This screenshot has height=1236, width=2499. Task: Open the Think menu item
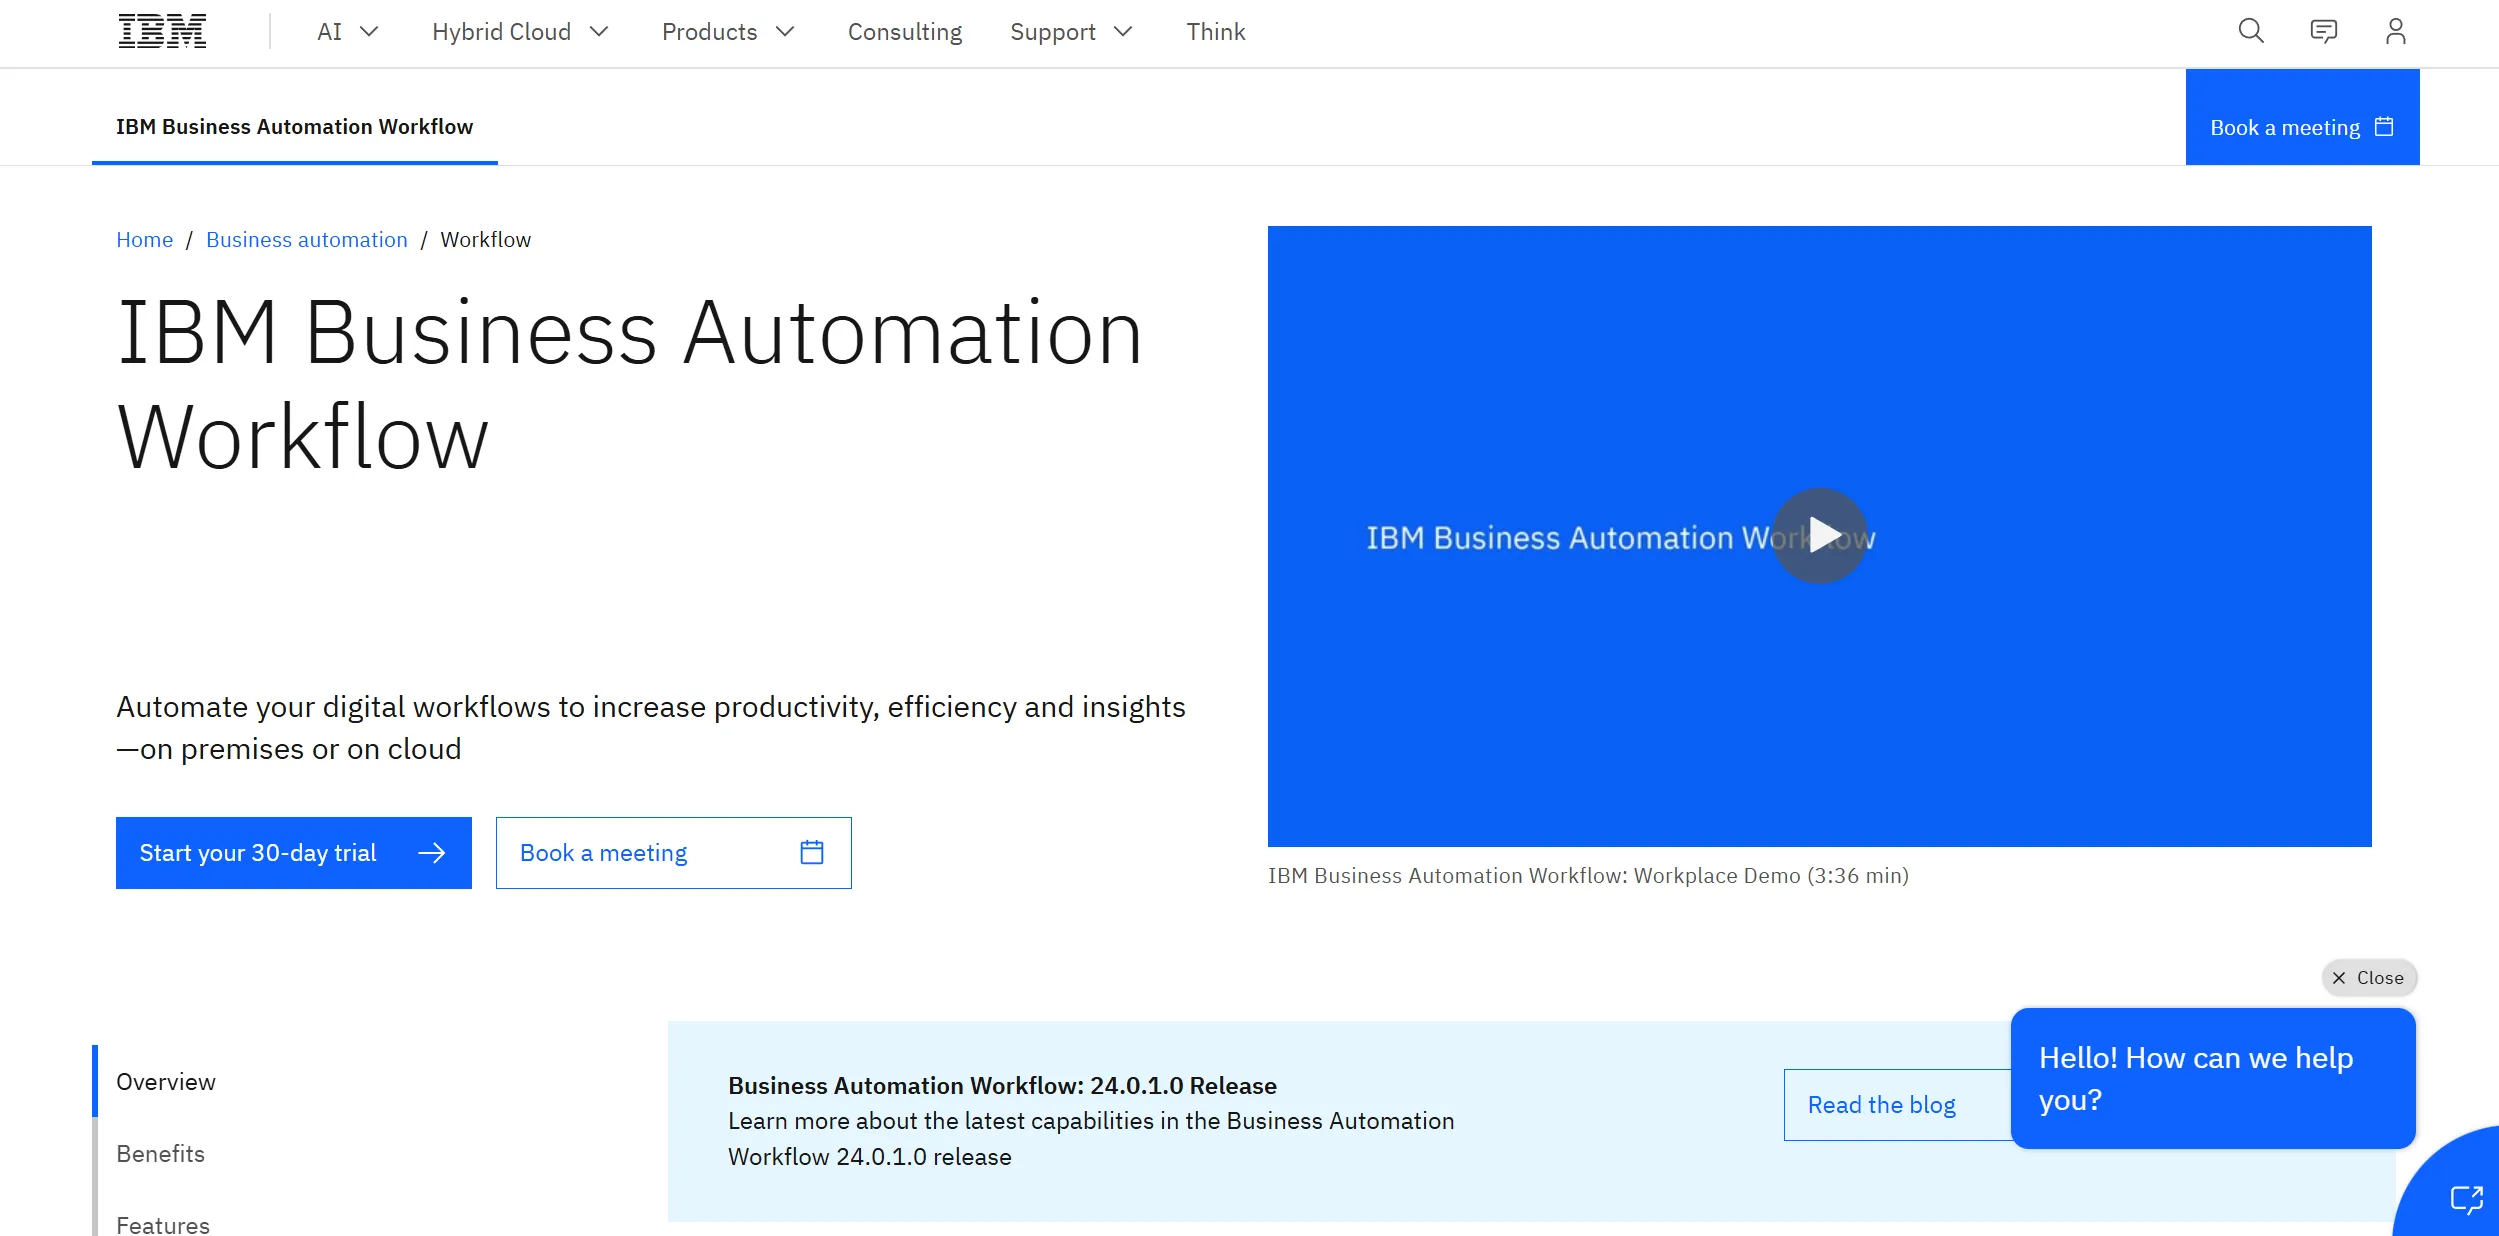click(x=1215, y=31)
